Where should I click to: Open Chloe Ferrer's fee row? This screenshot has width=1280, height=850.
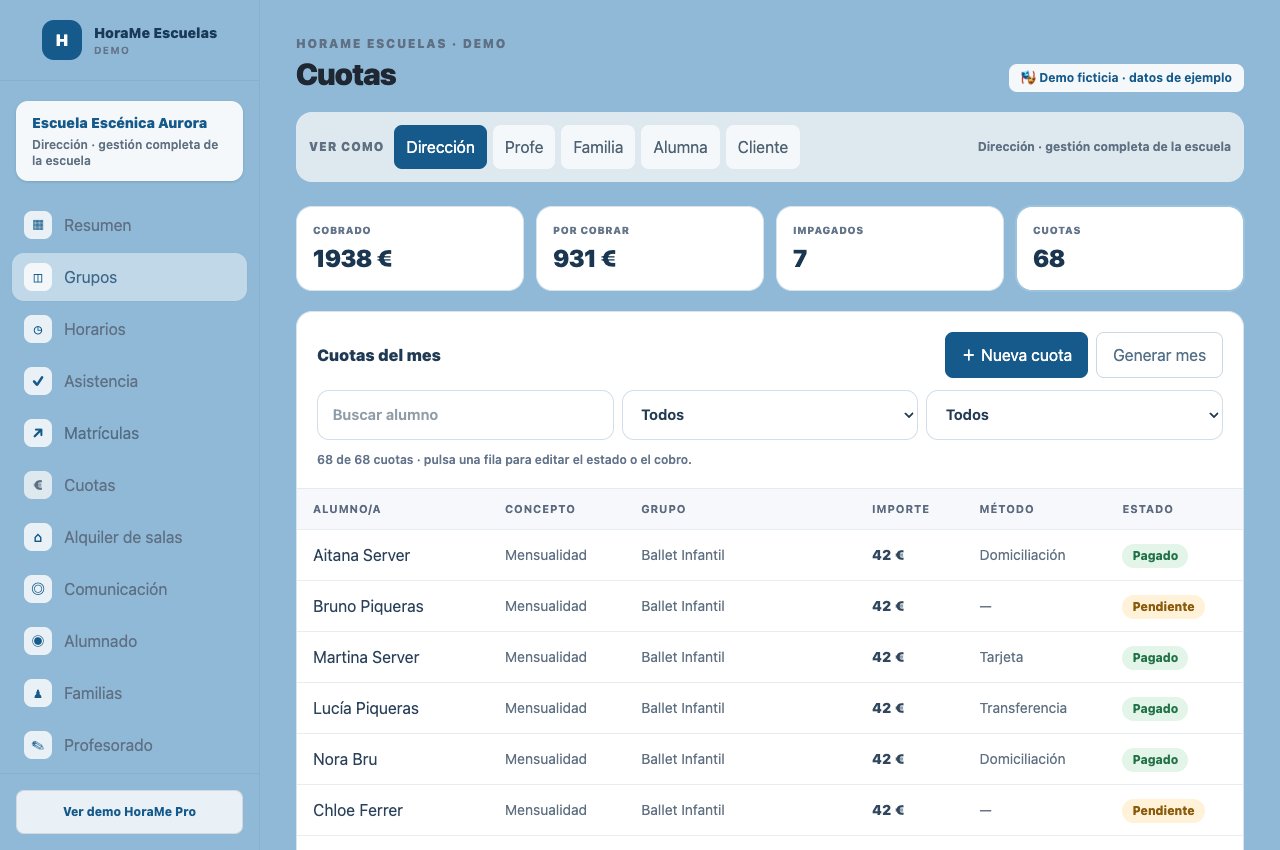770,810
